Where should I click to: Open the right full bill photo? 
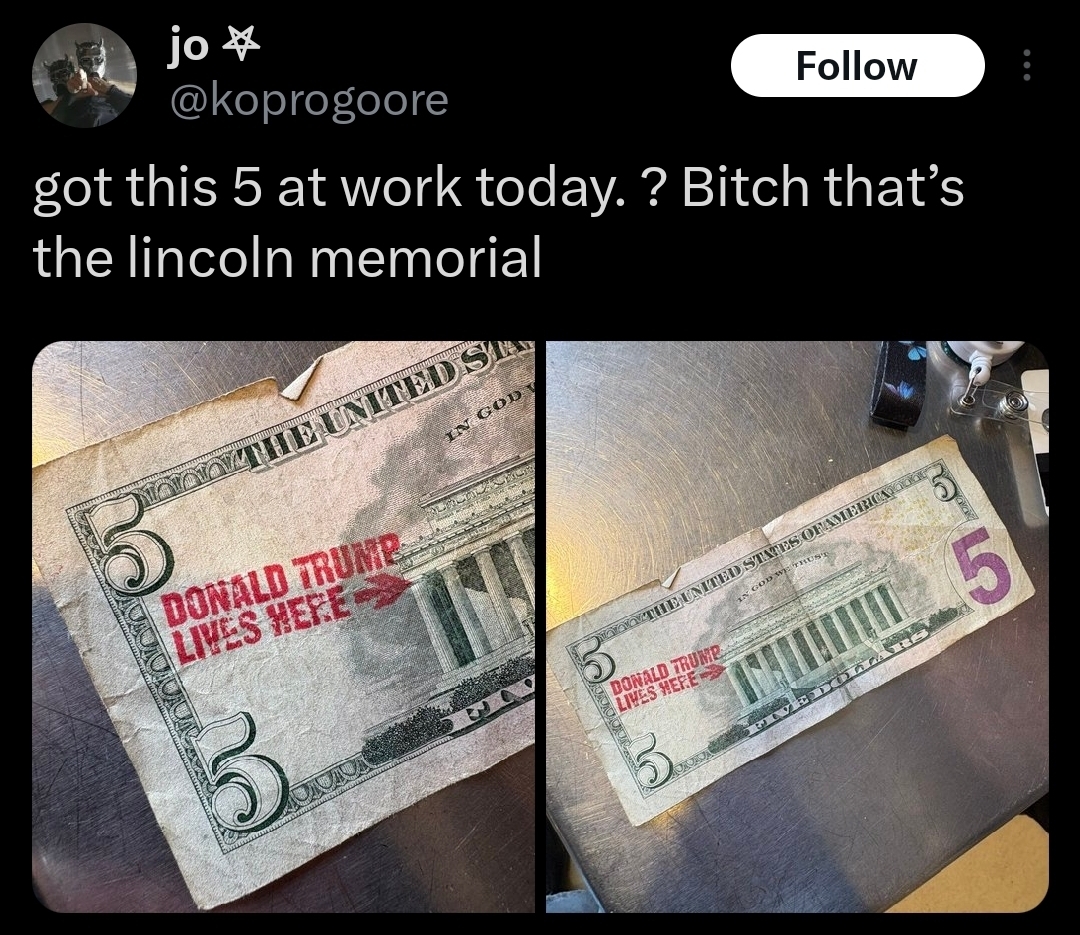pyautogui.click(x=797, y=626)
